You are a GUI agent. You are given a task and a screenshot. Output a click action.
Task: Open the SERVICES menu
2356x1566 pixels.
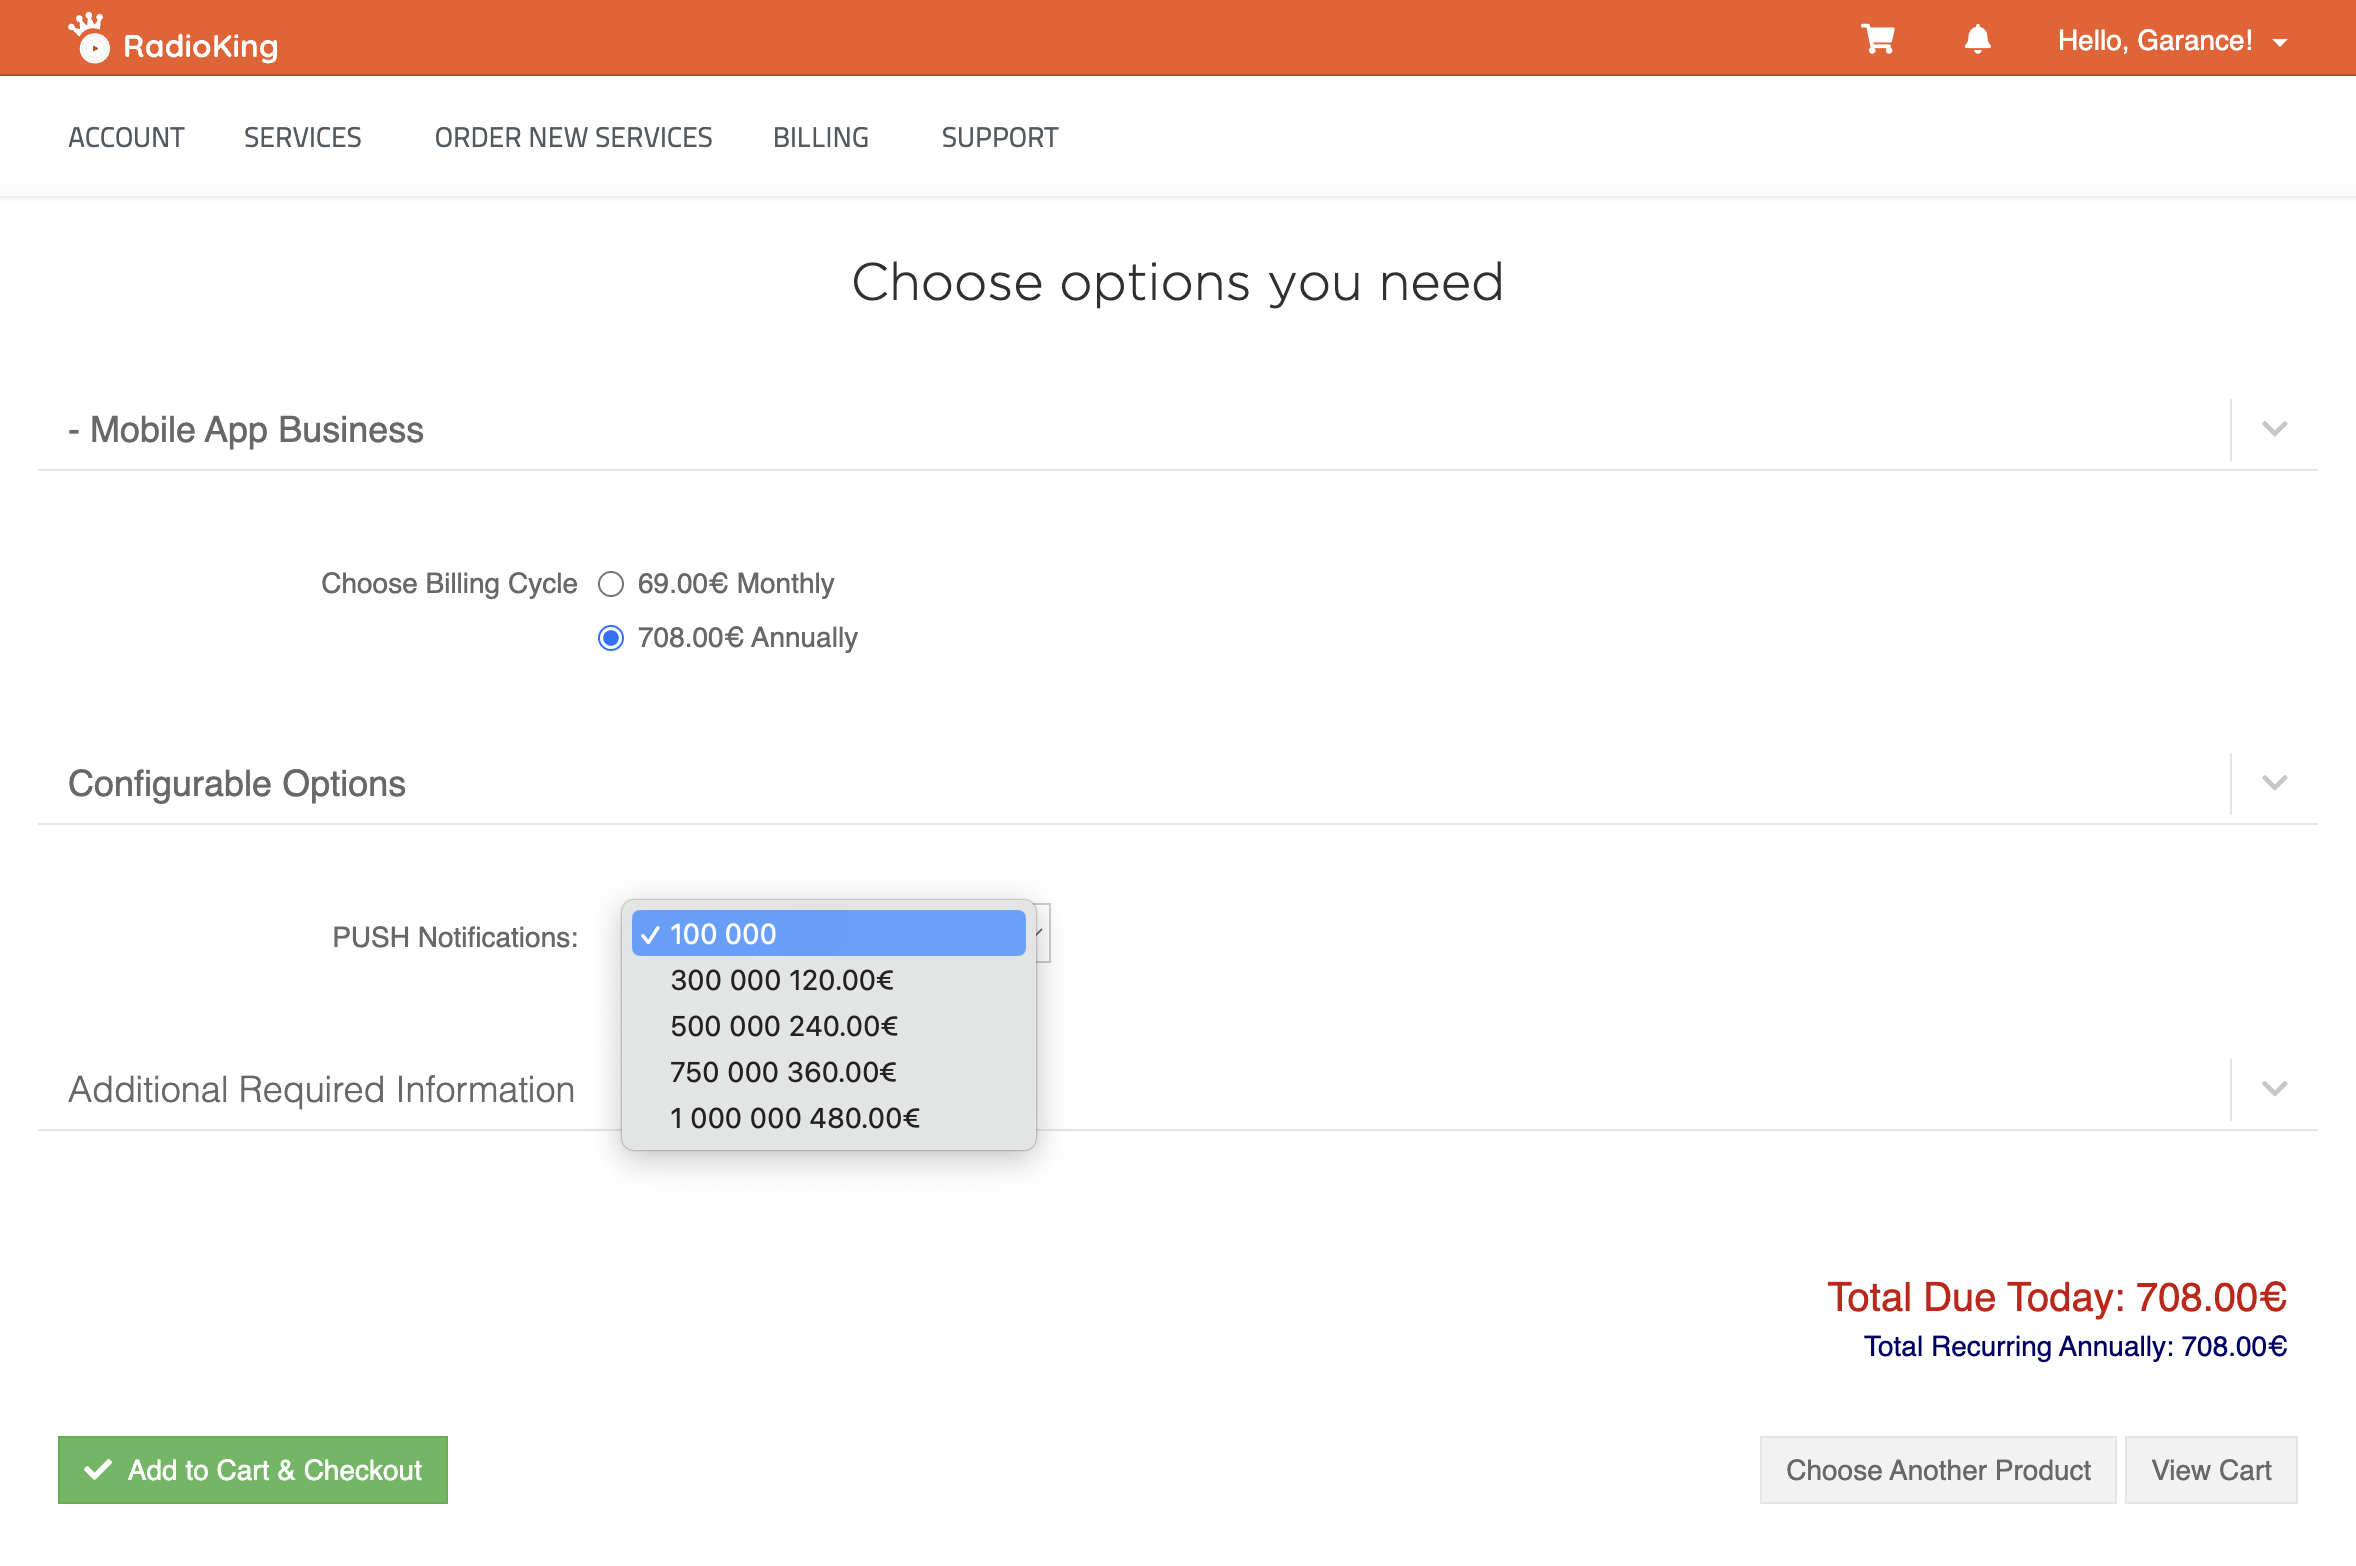pos(302,137)
